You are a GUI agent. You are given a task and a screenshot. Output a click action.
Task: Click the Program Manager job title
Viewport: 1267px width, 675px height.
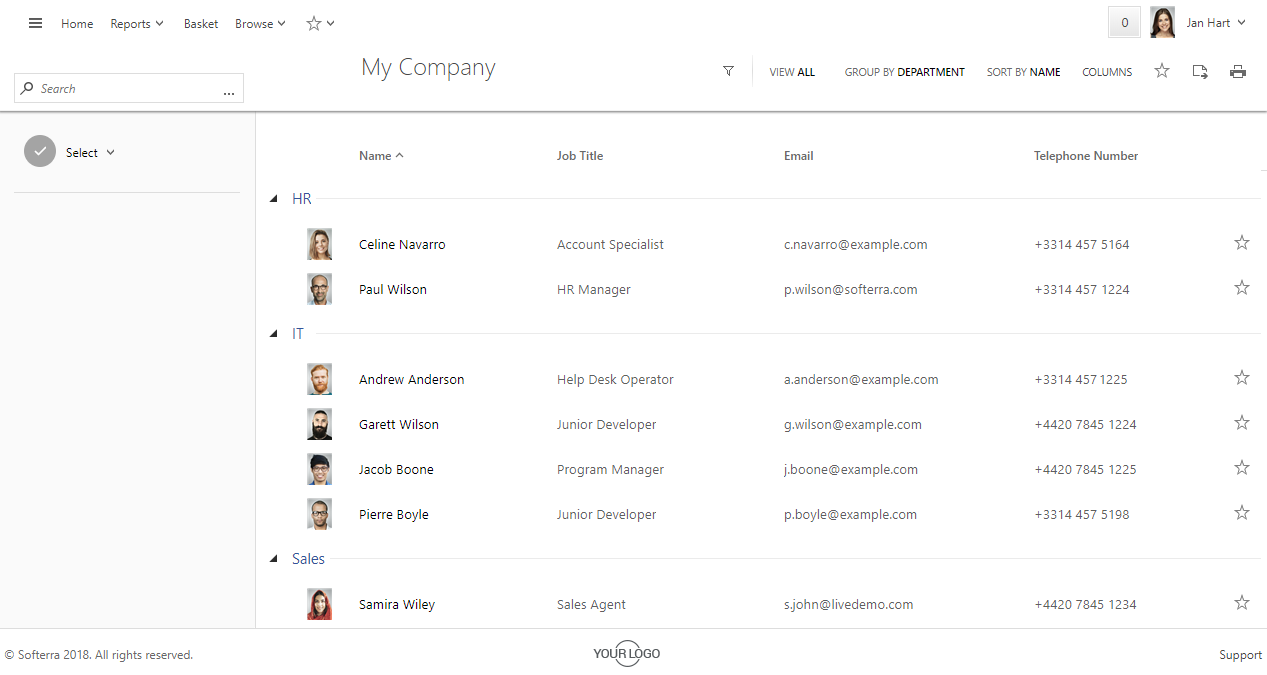(x=610, y=470)
